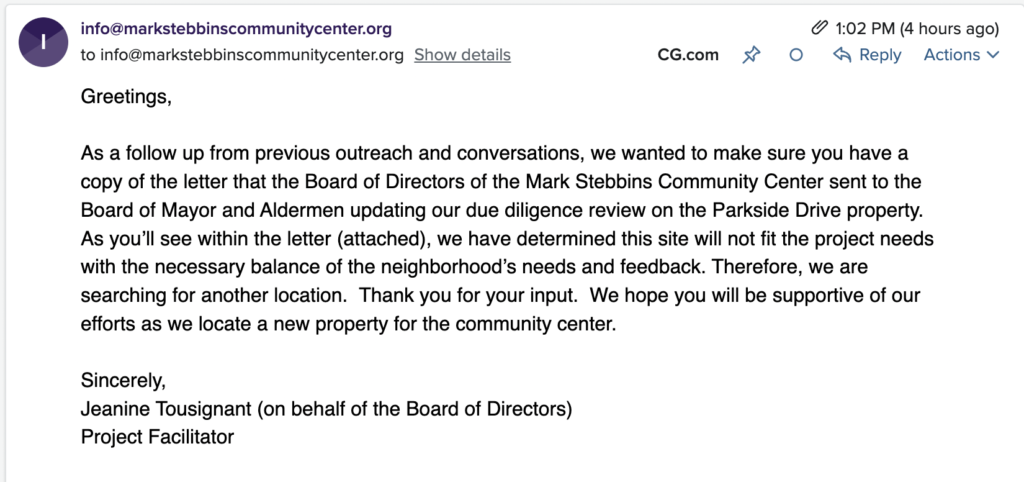Click the 1:02 PM timestamp
The image size is (1024, 482).
tap(916, 29)
